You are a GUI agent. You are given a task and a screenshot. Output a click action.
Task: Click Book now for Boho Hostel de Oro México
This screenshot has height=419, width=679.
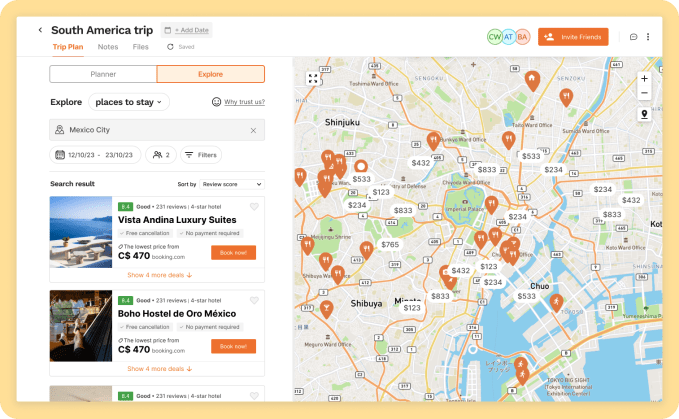(233, 346)
